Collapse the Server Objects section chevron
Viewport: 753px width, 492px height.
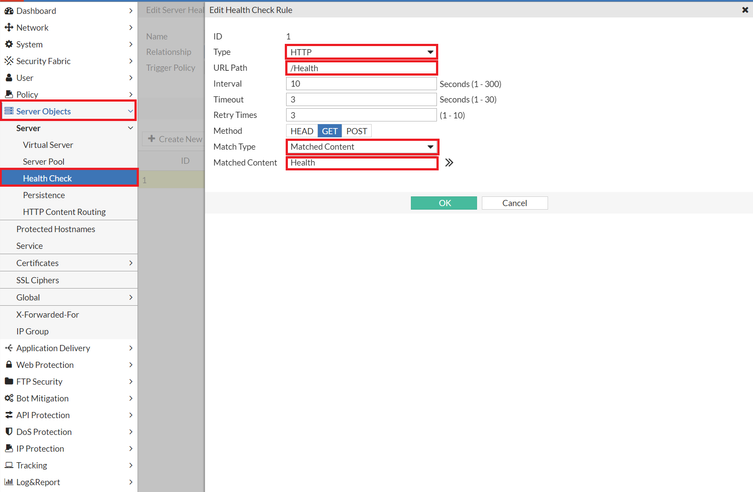pyautogui.click(x=130, y=111)
